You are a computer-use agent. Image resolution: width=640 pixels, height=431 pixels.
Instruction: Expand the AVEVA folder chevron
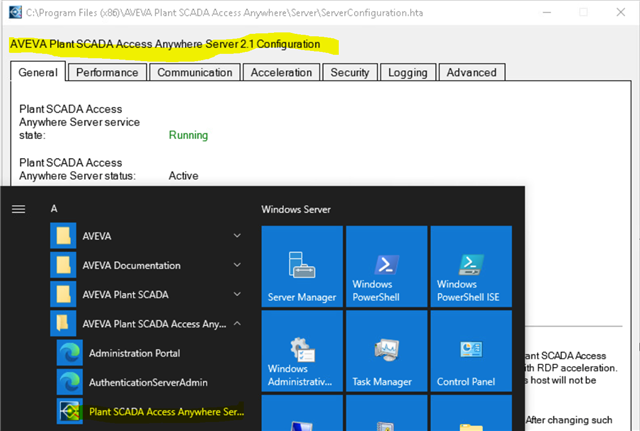point(237,235)
